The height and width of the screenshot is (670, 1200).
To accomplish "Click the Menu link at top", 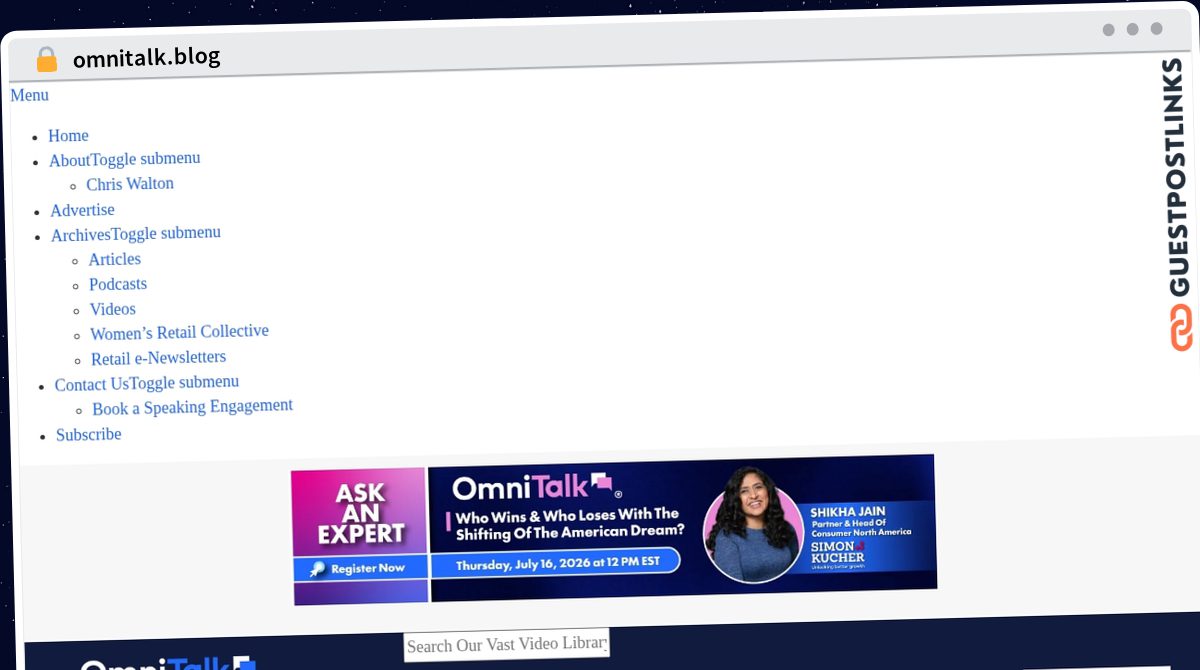I will click(x=29, y=95).
